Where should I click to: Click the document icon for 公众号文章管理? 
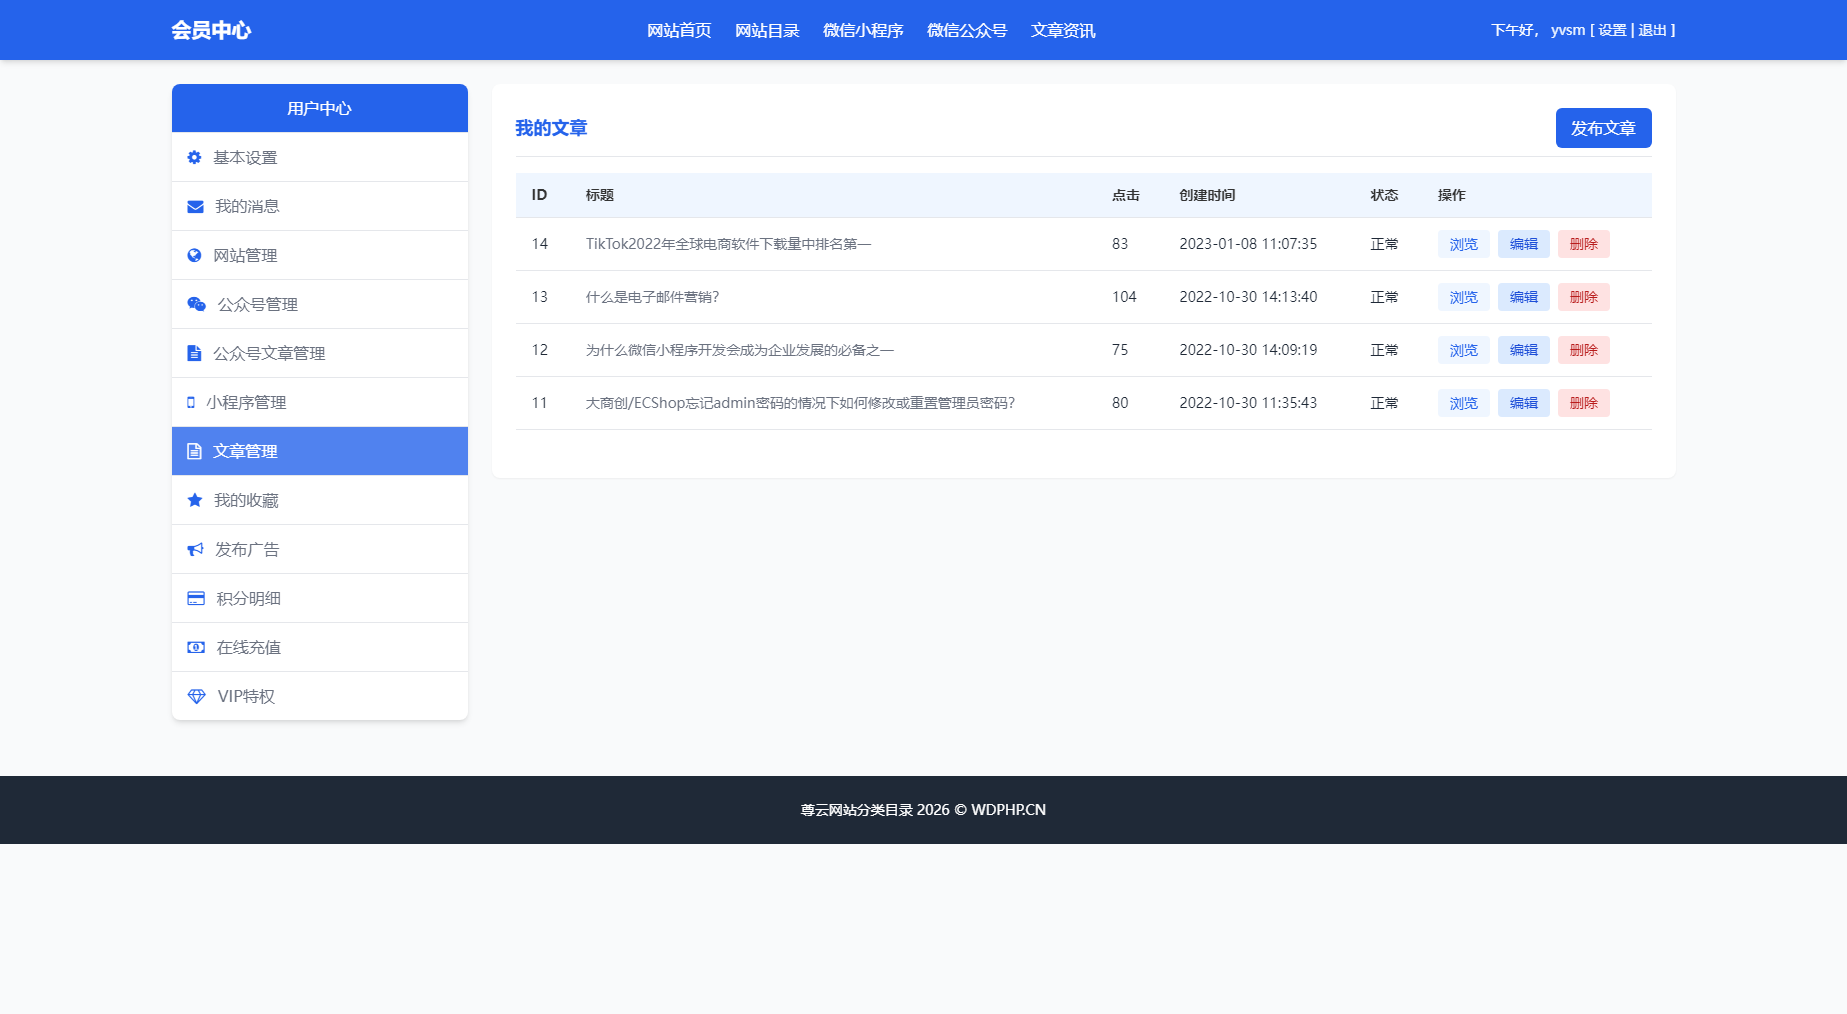click(194, 353)
